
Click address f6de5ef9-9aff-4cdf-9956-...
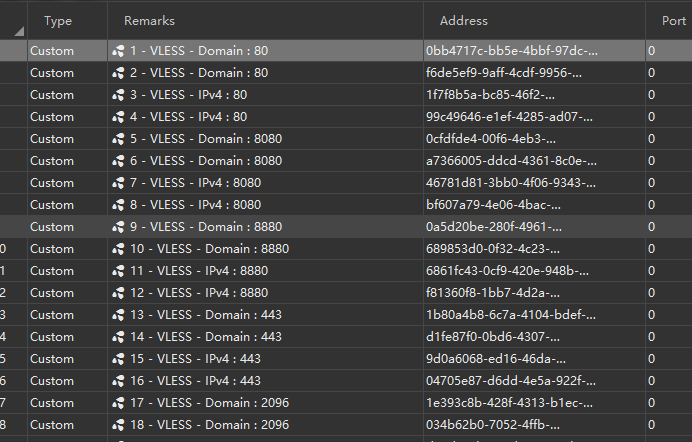click(504, 73)
